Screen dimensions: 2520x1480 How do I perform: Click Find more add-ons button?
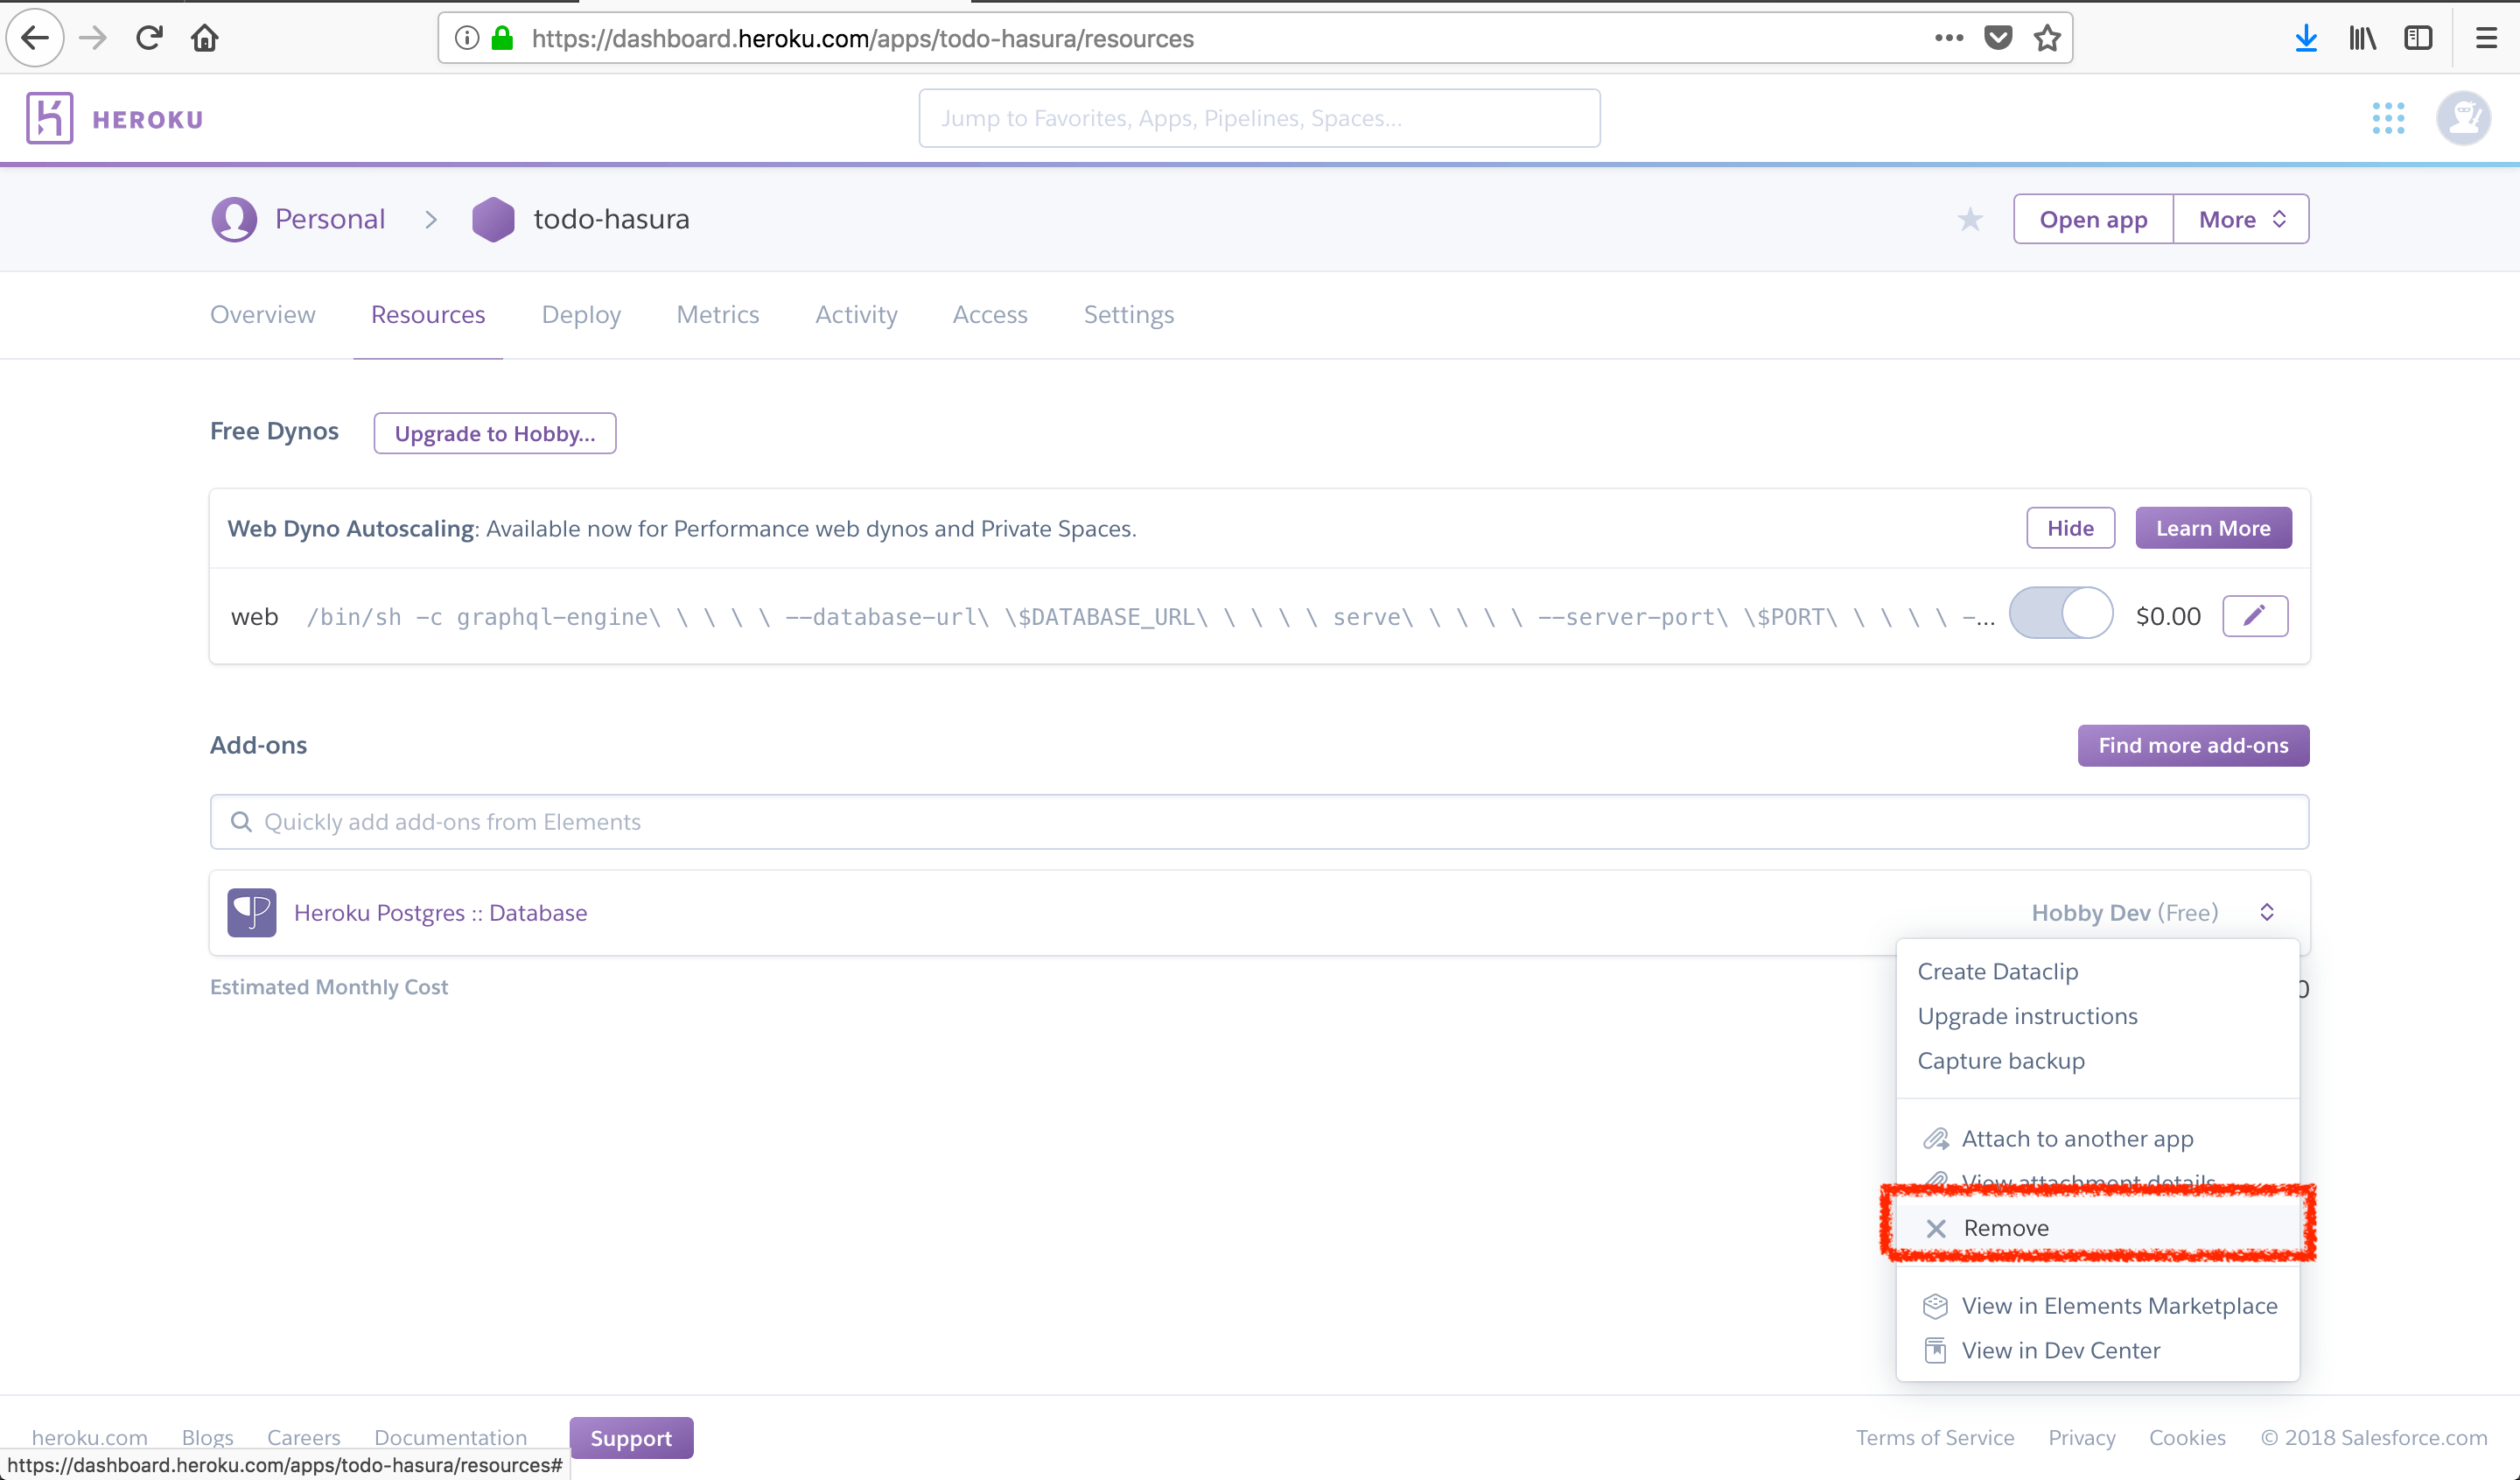2192,746
